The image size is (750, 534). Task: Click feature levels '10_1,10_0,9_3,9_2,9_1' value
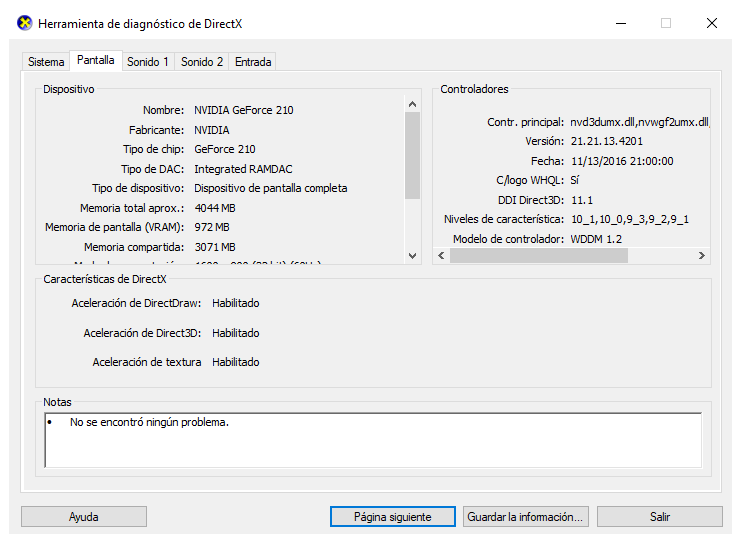pyautogui.click(x=630, y=219)
